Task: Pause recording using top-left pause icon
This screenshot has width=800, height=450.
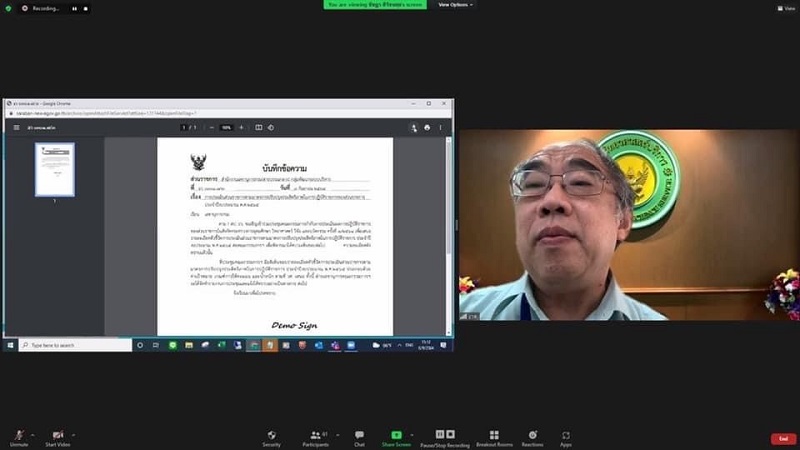Action: tap(74, 8)
